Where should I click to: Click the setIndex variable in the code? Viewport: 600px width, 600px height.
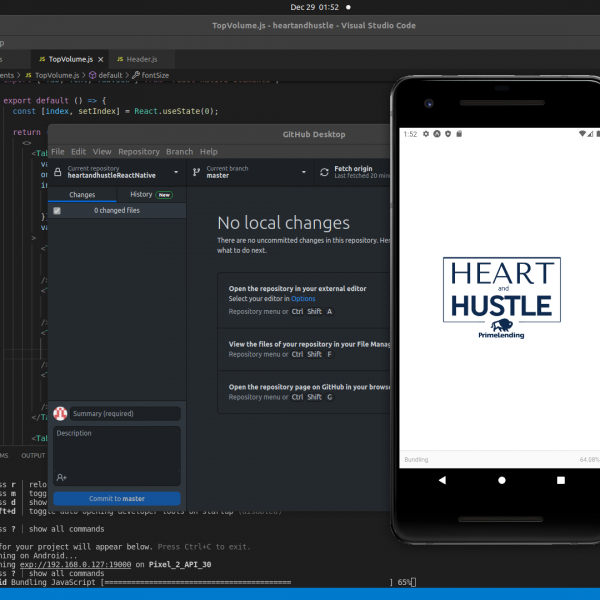point(99,111)
